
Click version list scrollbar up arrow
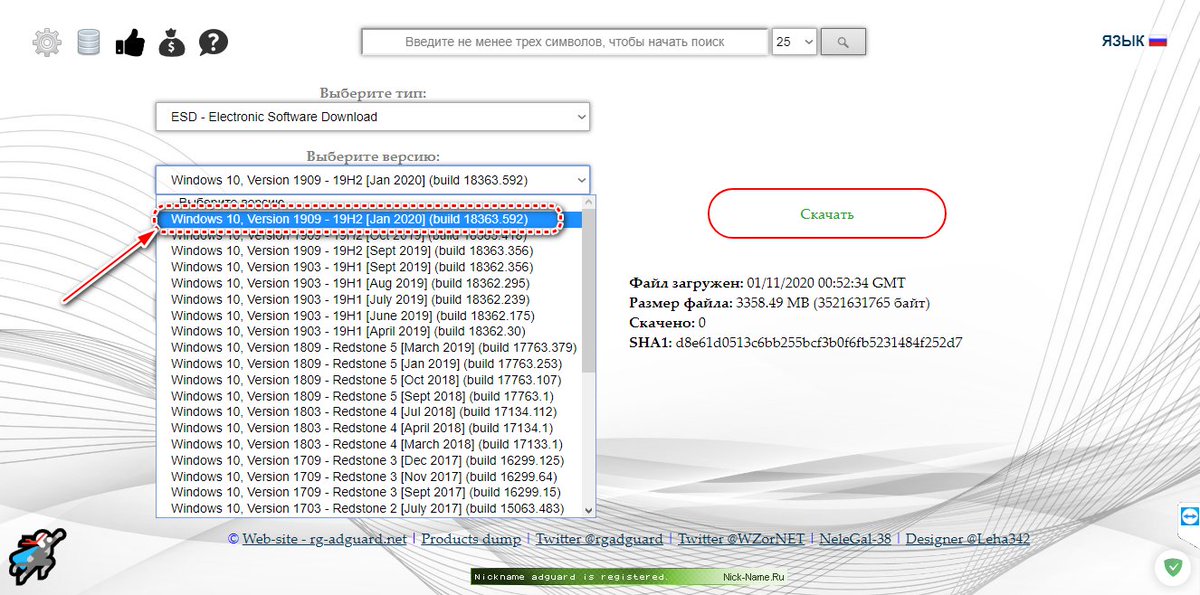588,203
